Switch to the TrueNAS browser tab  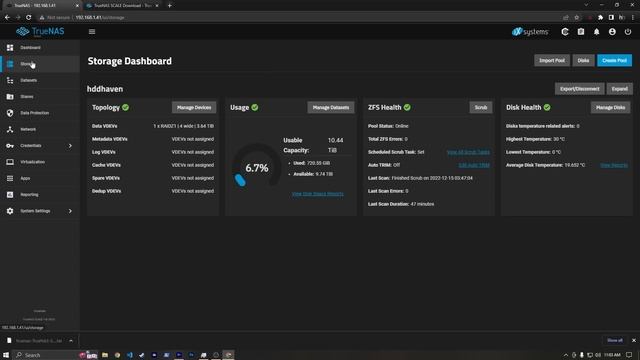pos(41,6)
